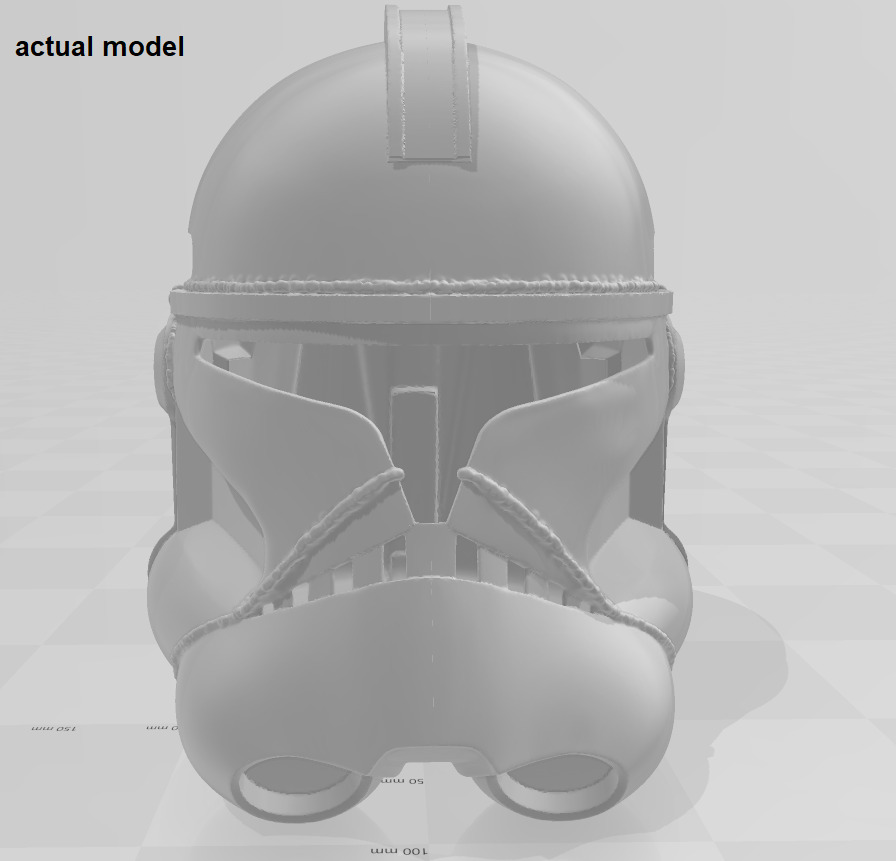The height and width of the screenshot is (861, 896).
Task: Click the mirrored "150 mm" grid label
Action: [54, 728]
